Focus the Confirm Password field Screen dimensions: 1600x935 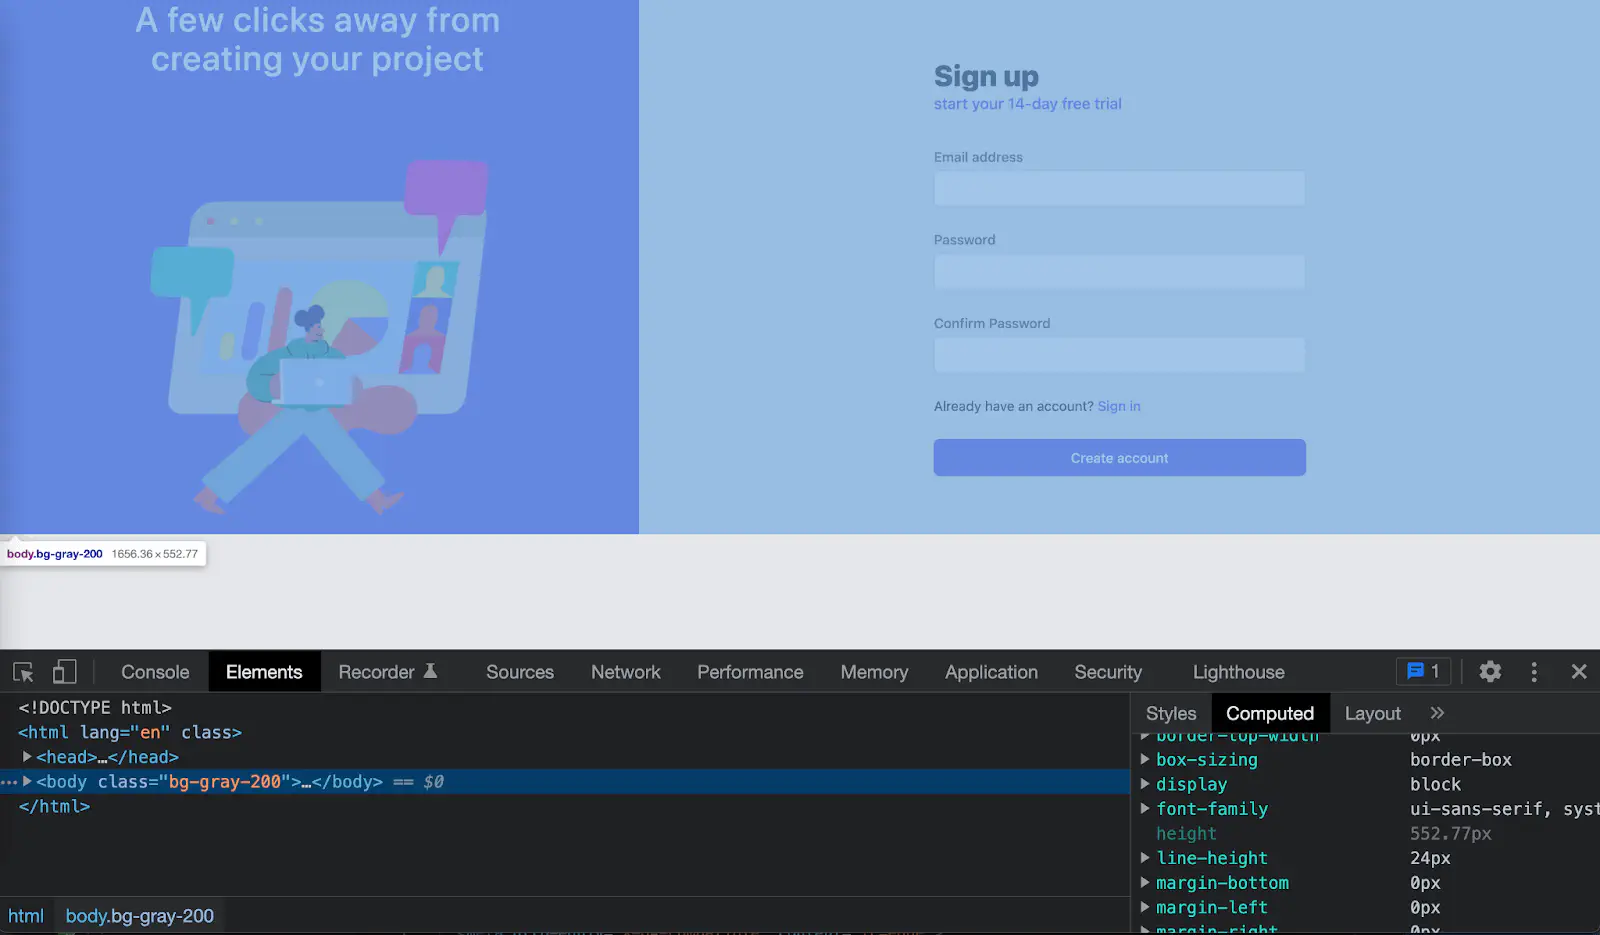click(1119, 355)
